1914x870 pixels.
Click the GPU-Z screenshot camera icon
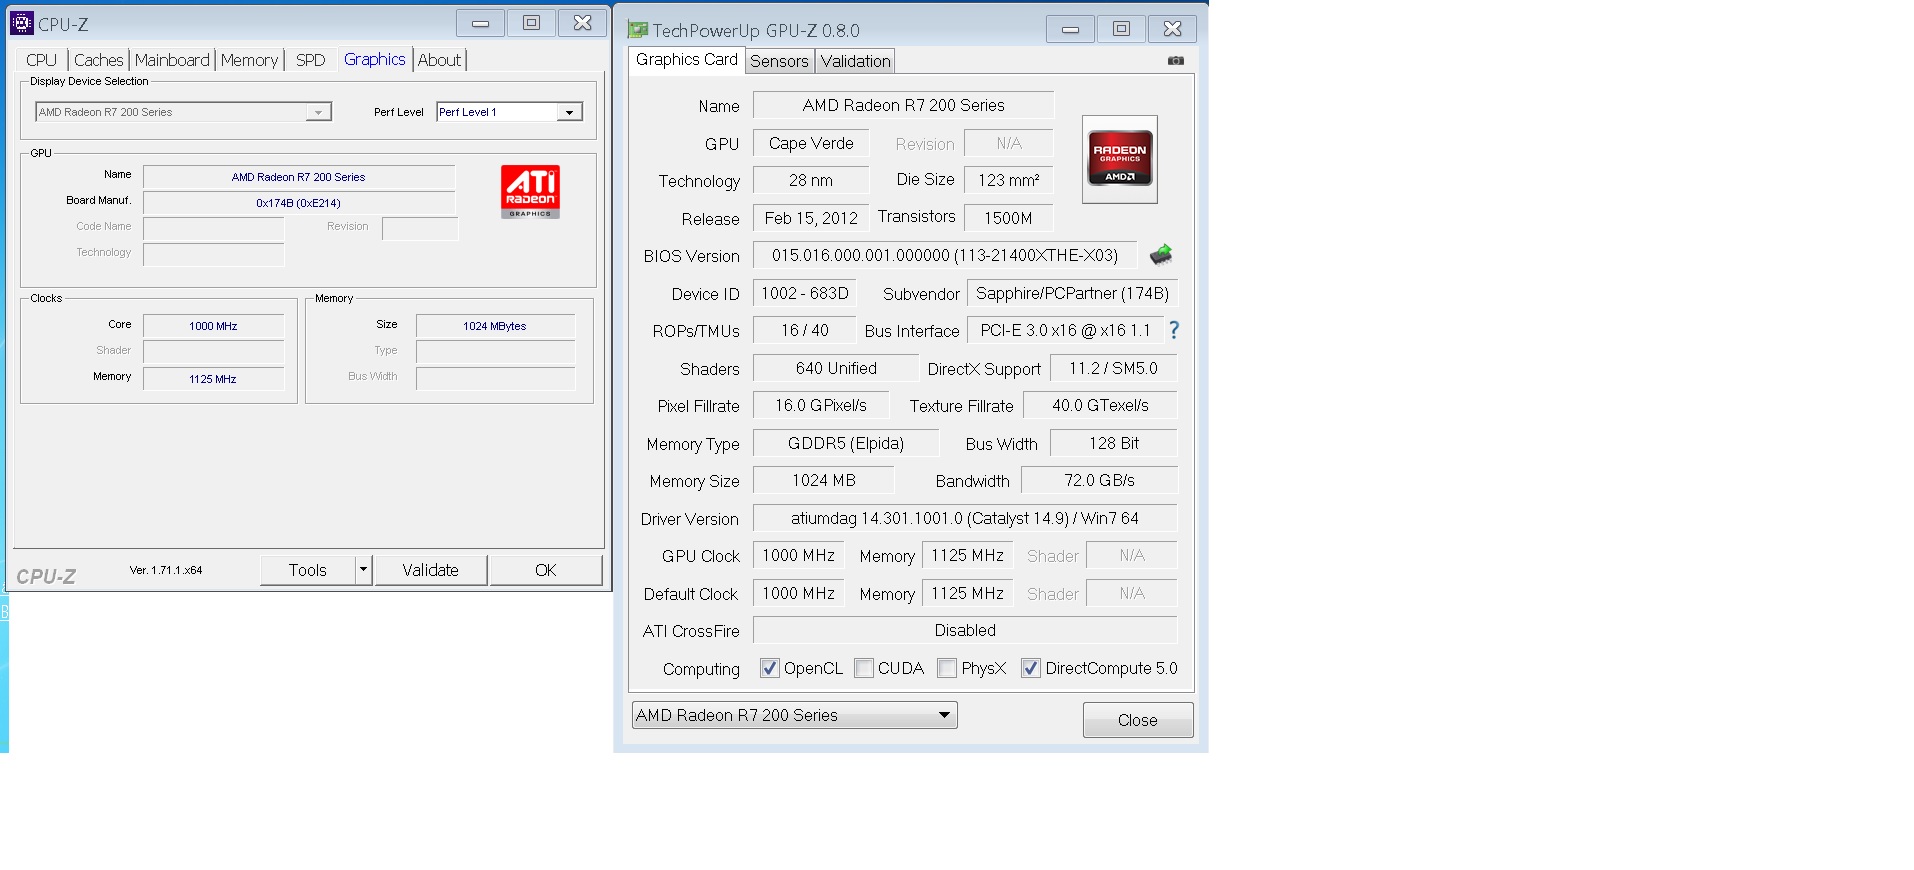pyautogui.click(x=1176, y=61)
